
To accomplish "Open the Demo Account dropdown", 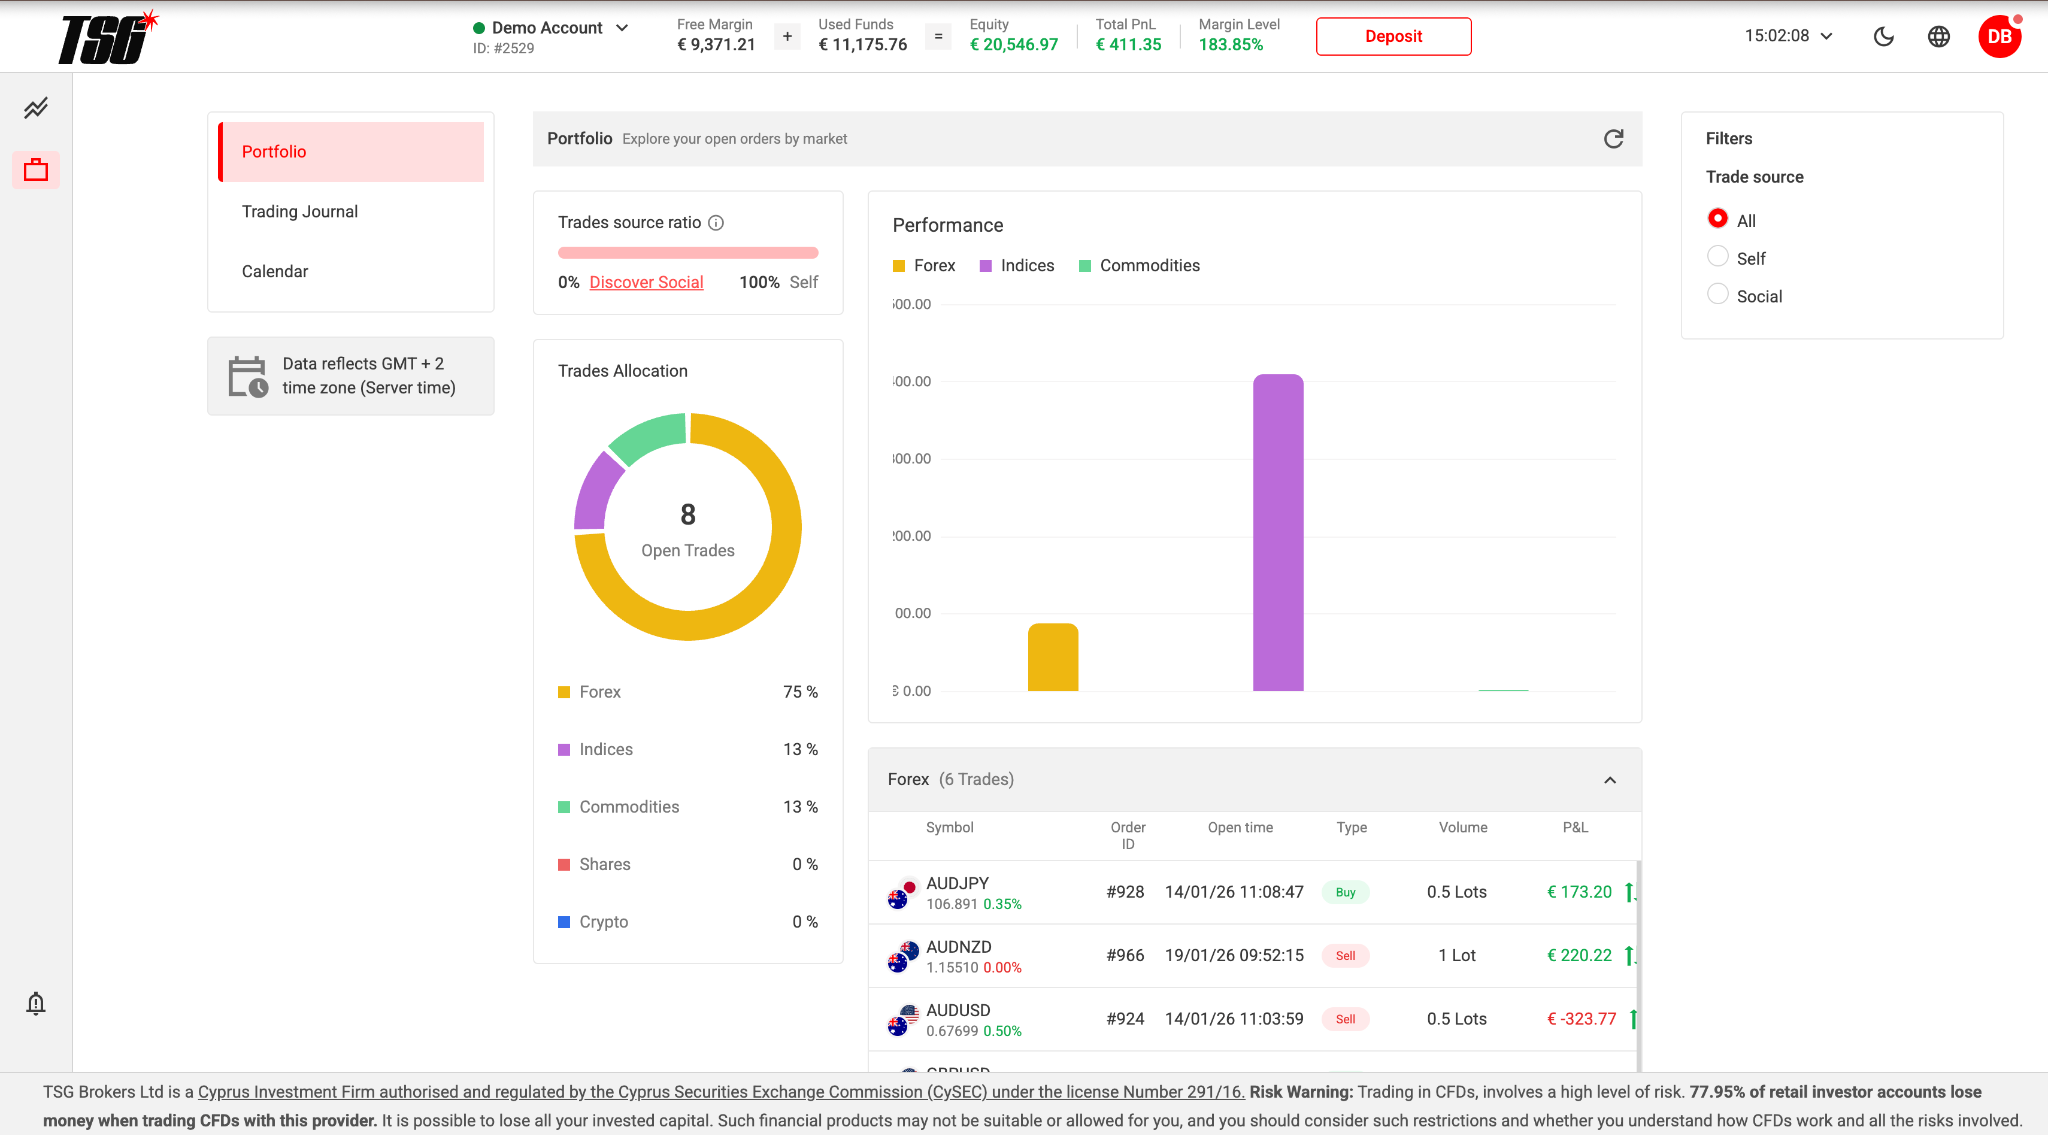I will tap(551, 28).
